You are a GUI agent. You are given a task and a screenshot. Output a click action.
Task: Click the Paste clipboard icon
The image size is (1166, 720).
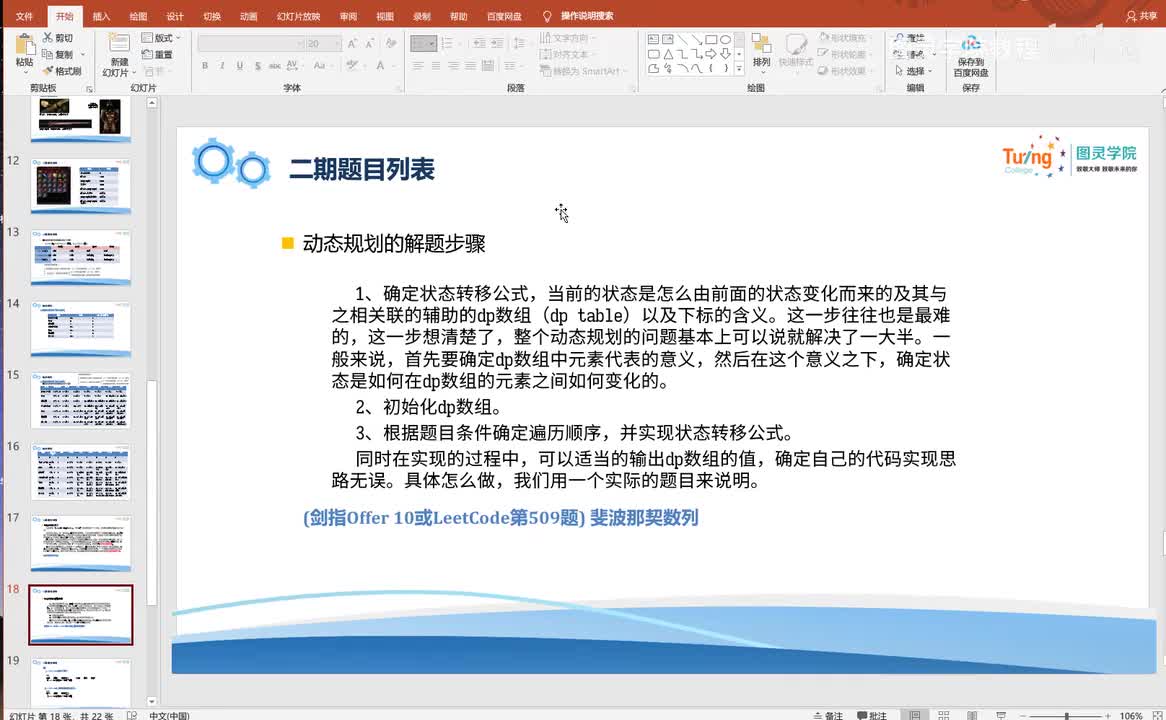point(25,45)
